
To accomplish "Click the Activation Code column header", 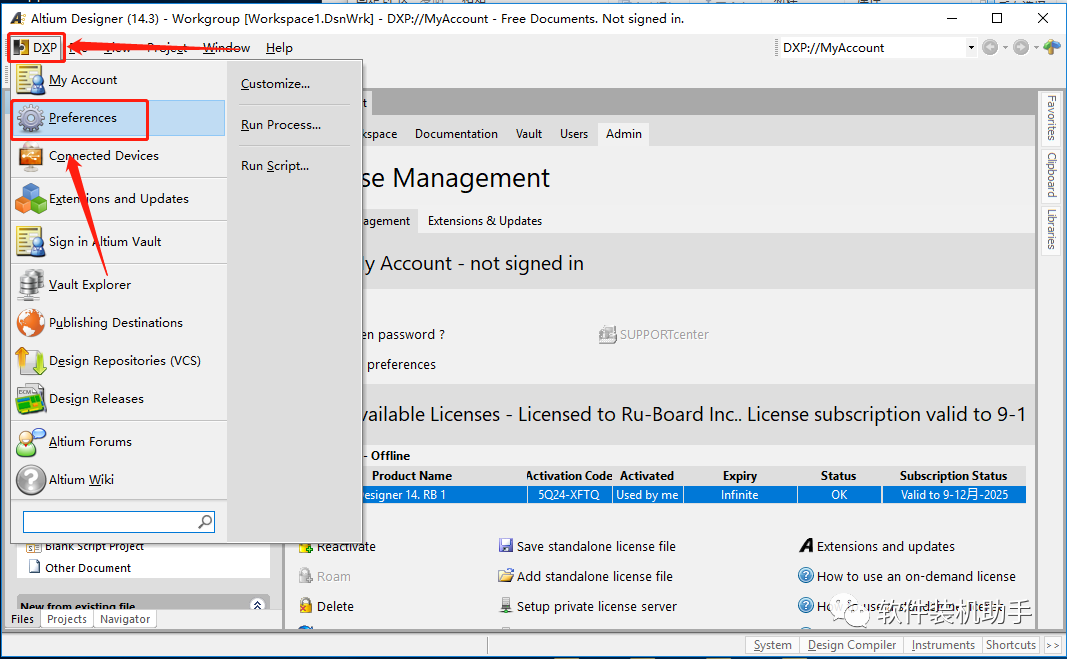I will point(569,476).
